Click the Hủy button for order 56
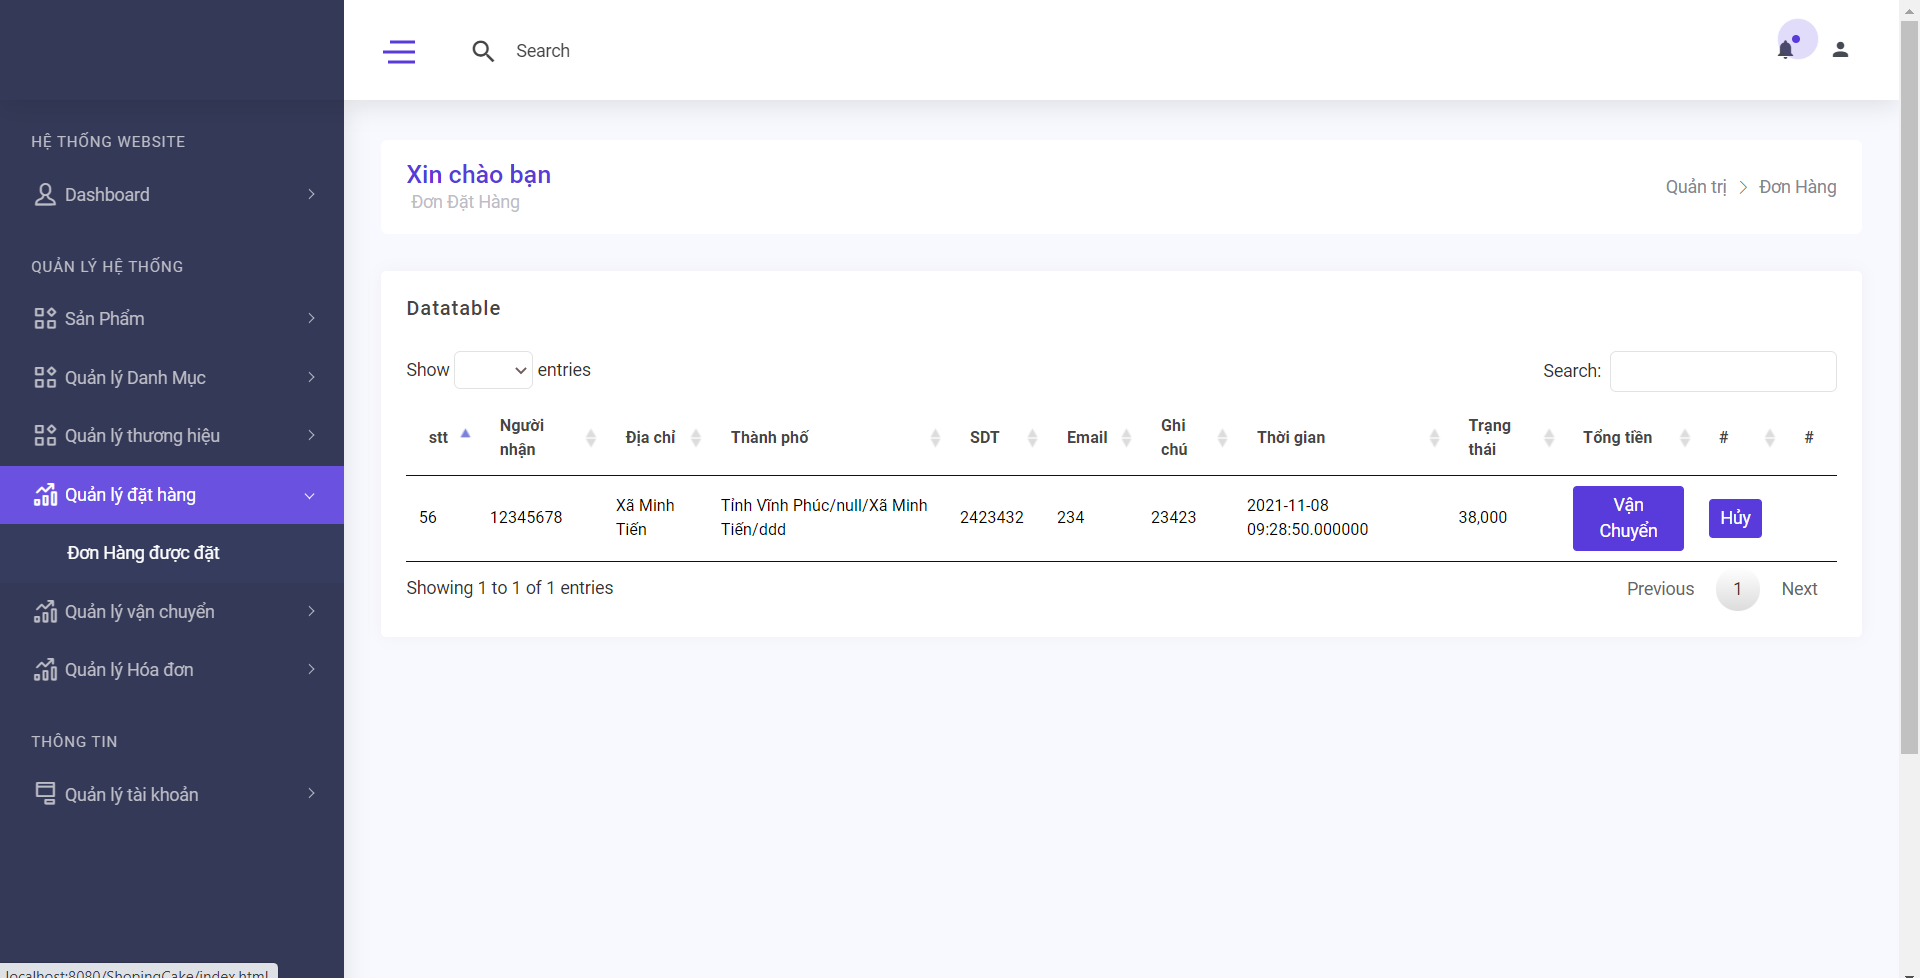1920x978 pixels. pyautogui.click(x=1735, y=518)
